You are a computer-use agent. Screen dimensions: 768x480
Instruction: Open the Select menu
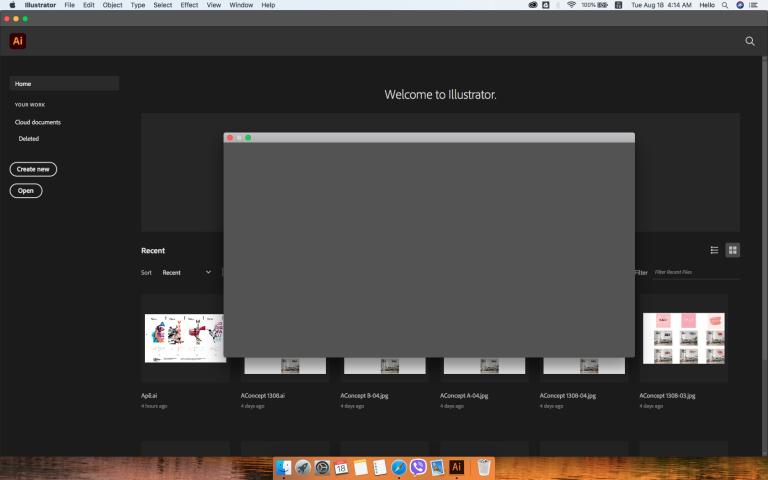pyautogui.click(x=163, y=5)
